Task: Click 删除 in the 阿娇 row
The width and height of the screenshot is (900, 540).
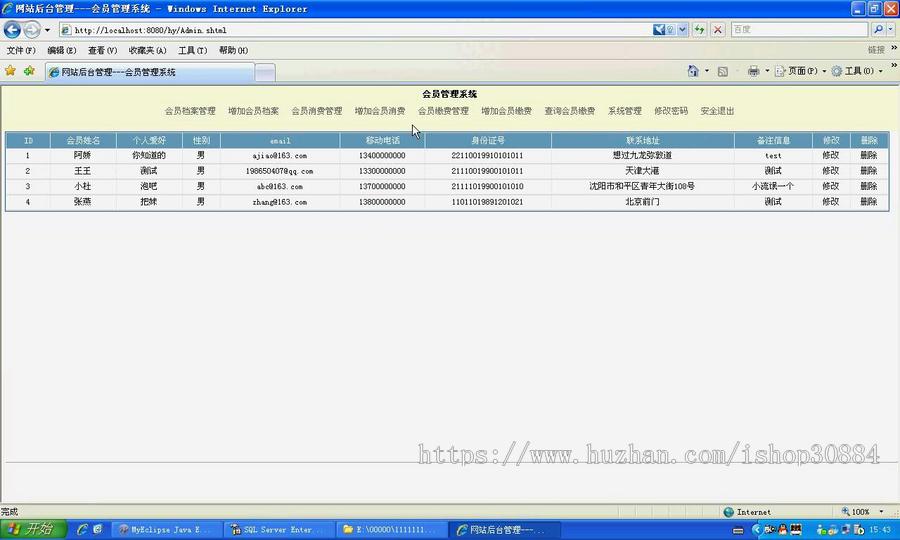Action: pos(868,156)
